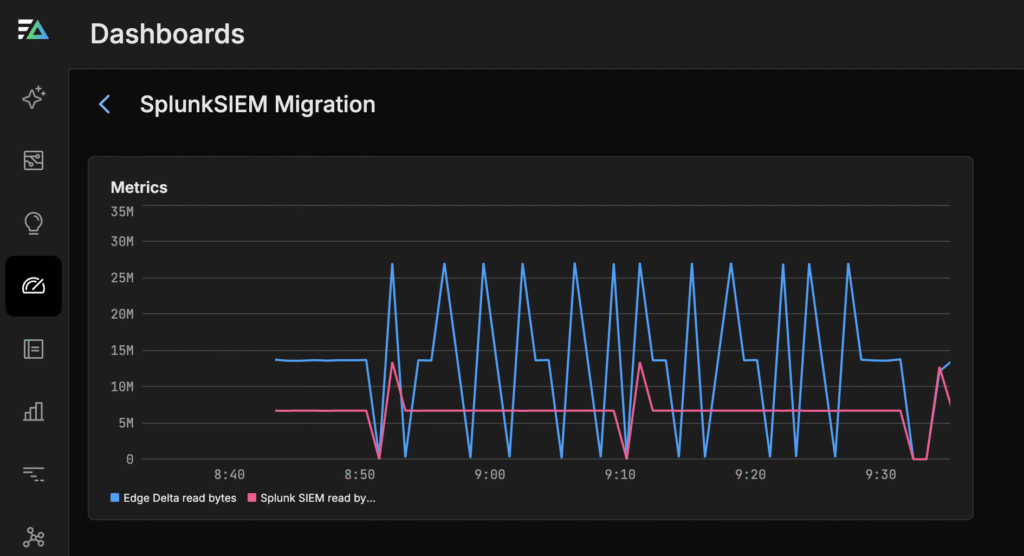Click the pink Splunk SIEM legend swatch

(x=252, y=498)
